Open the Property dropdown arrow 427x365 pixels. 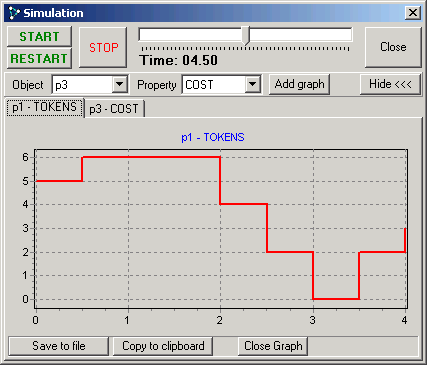[x=253, y=84]
